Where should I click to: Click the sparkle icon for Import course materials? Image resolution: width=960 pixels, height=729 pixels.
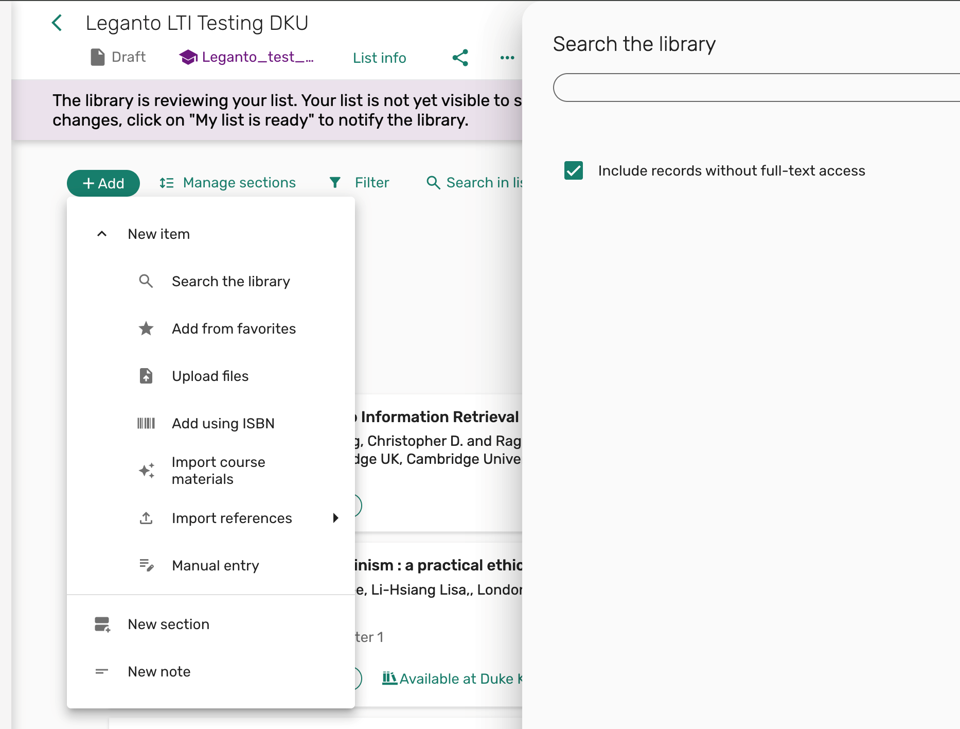coord(146,471)
